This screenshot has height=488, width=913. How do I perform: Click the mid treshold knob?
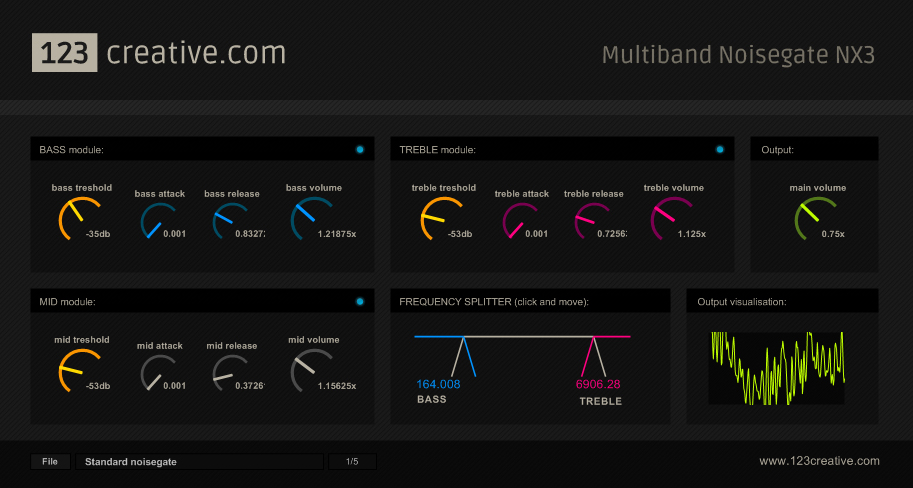80,370
